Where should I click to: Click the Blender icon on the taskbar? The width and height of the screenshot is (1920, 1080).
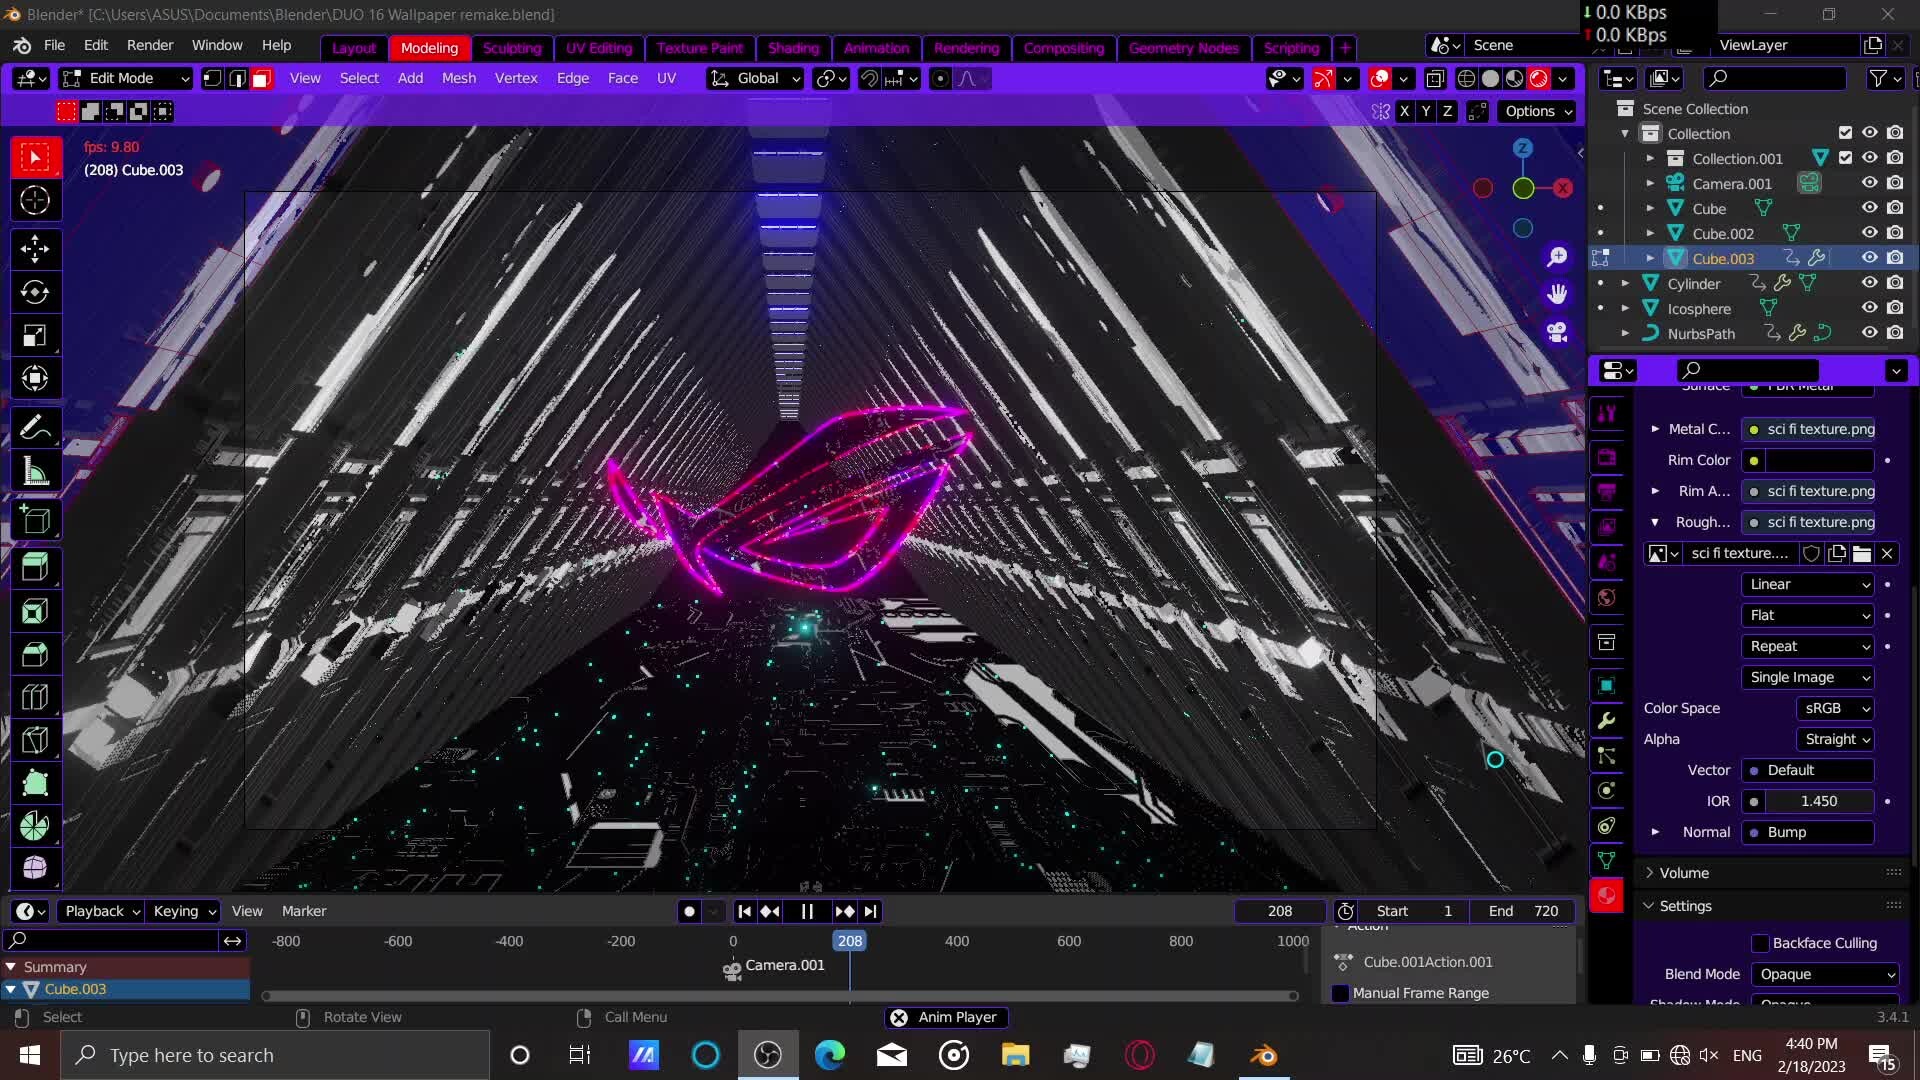coord(1262,1054)
